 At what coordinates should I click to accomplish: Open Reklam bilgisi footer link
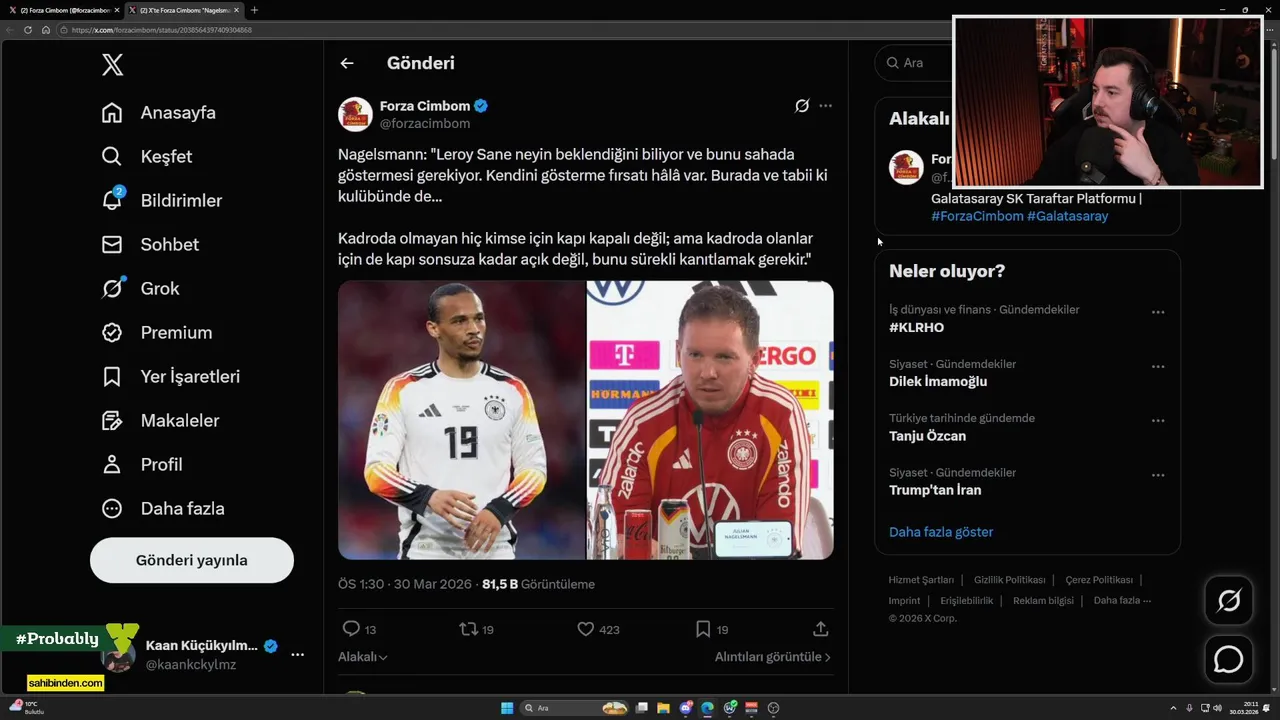[1043, 601]
